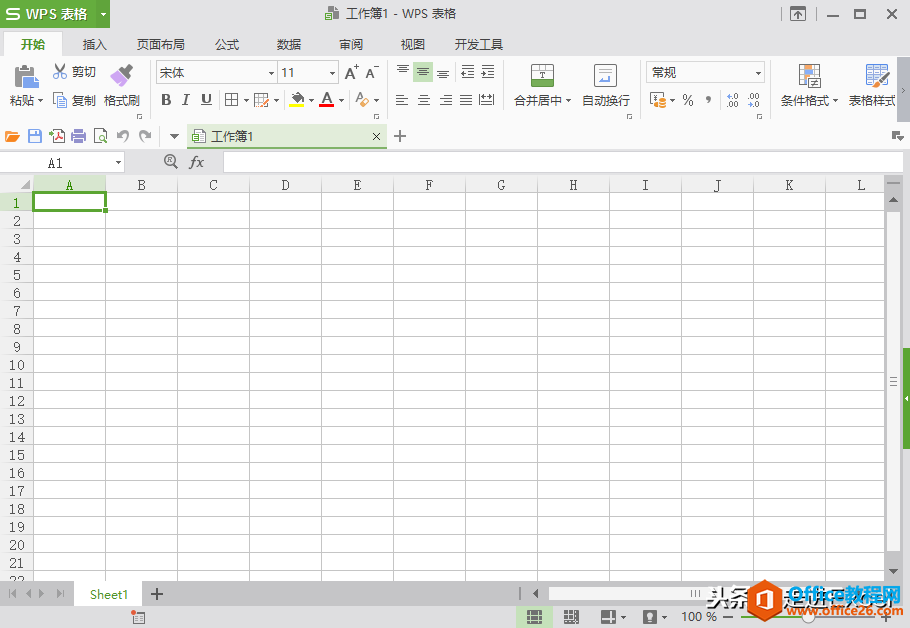Image resolution: width=910 pixels, height=628 pixels.
Task: Select column D header
Action: (286, 185)
